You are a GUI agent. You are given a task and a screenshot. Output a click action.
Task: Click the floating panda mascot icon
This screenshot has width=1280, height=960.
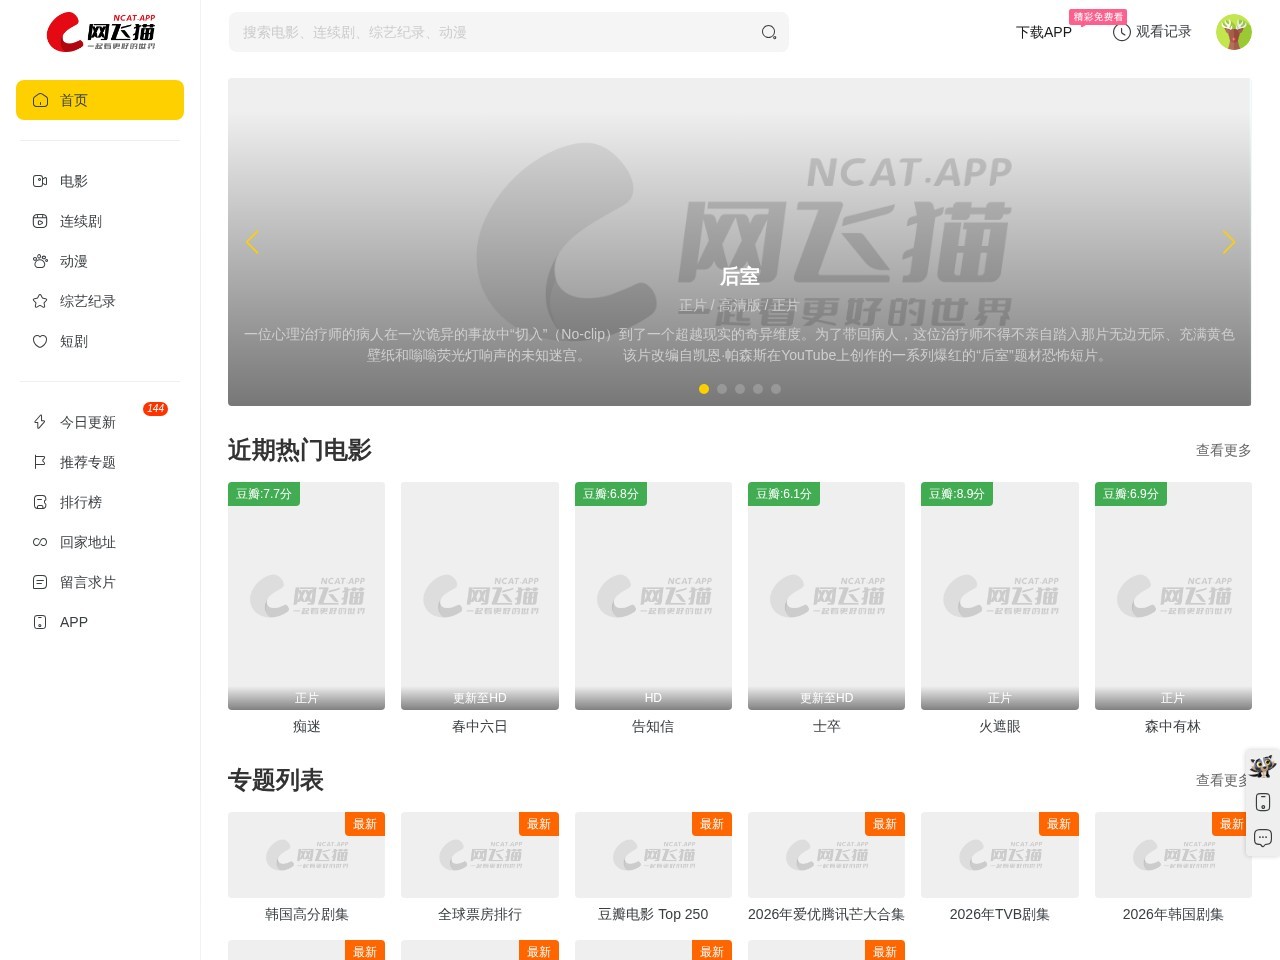pos(1263,766)
